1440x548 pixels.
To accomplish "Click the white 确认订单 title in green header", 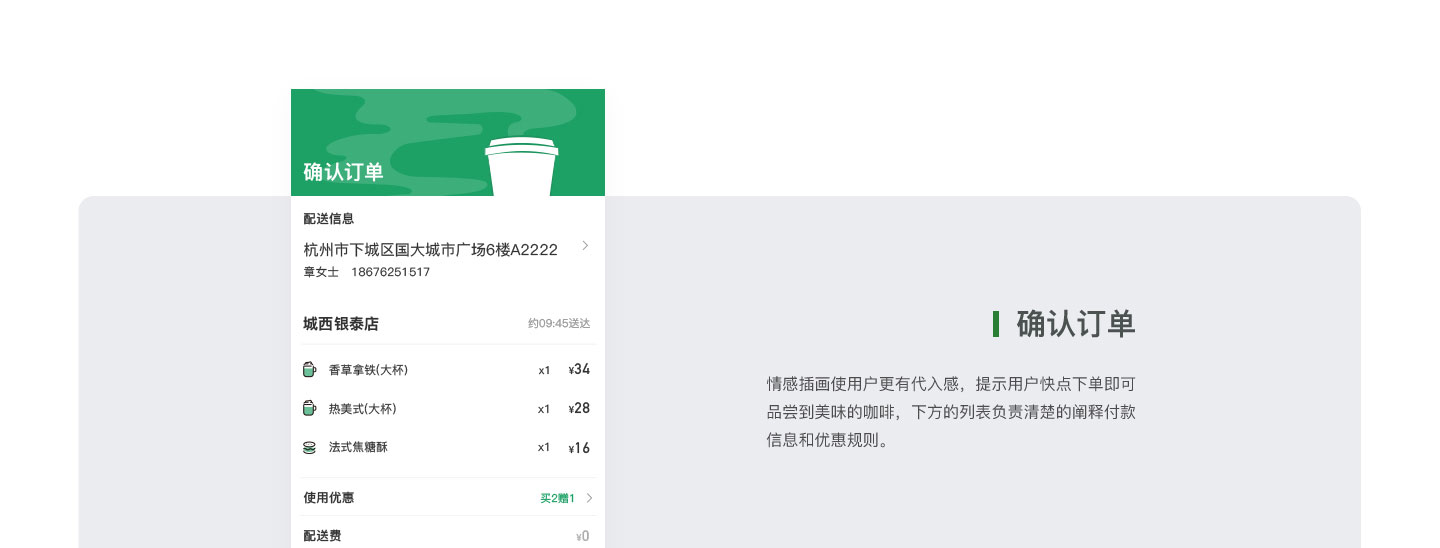I will click(343, 172).
